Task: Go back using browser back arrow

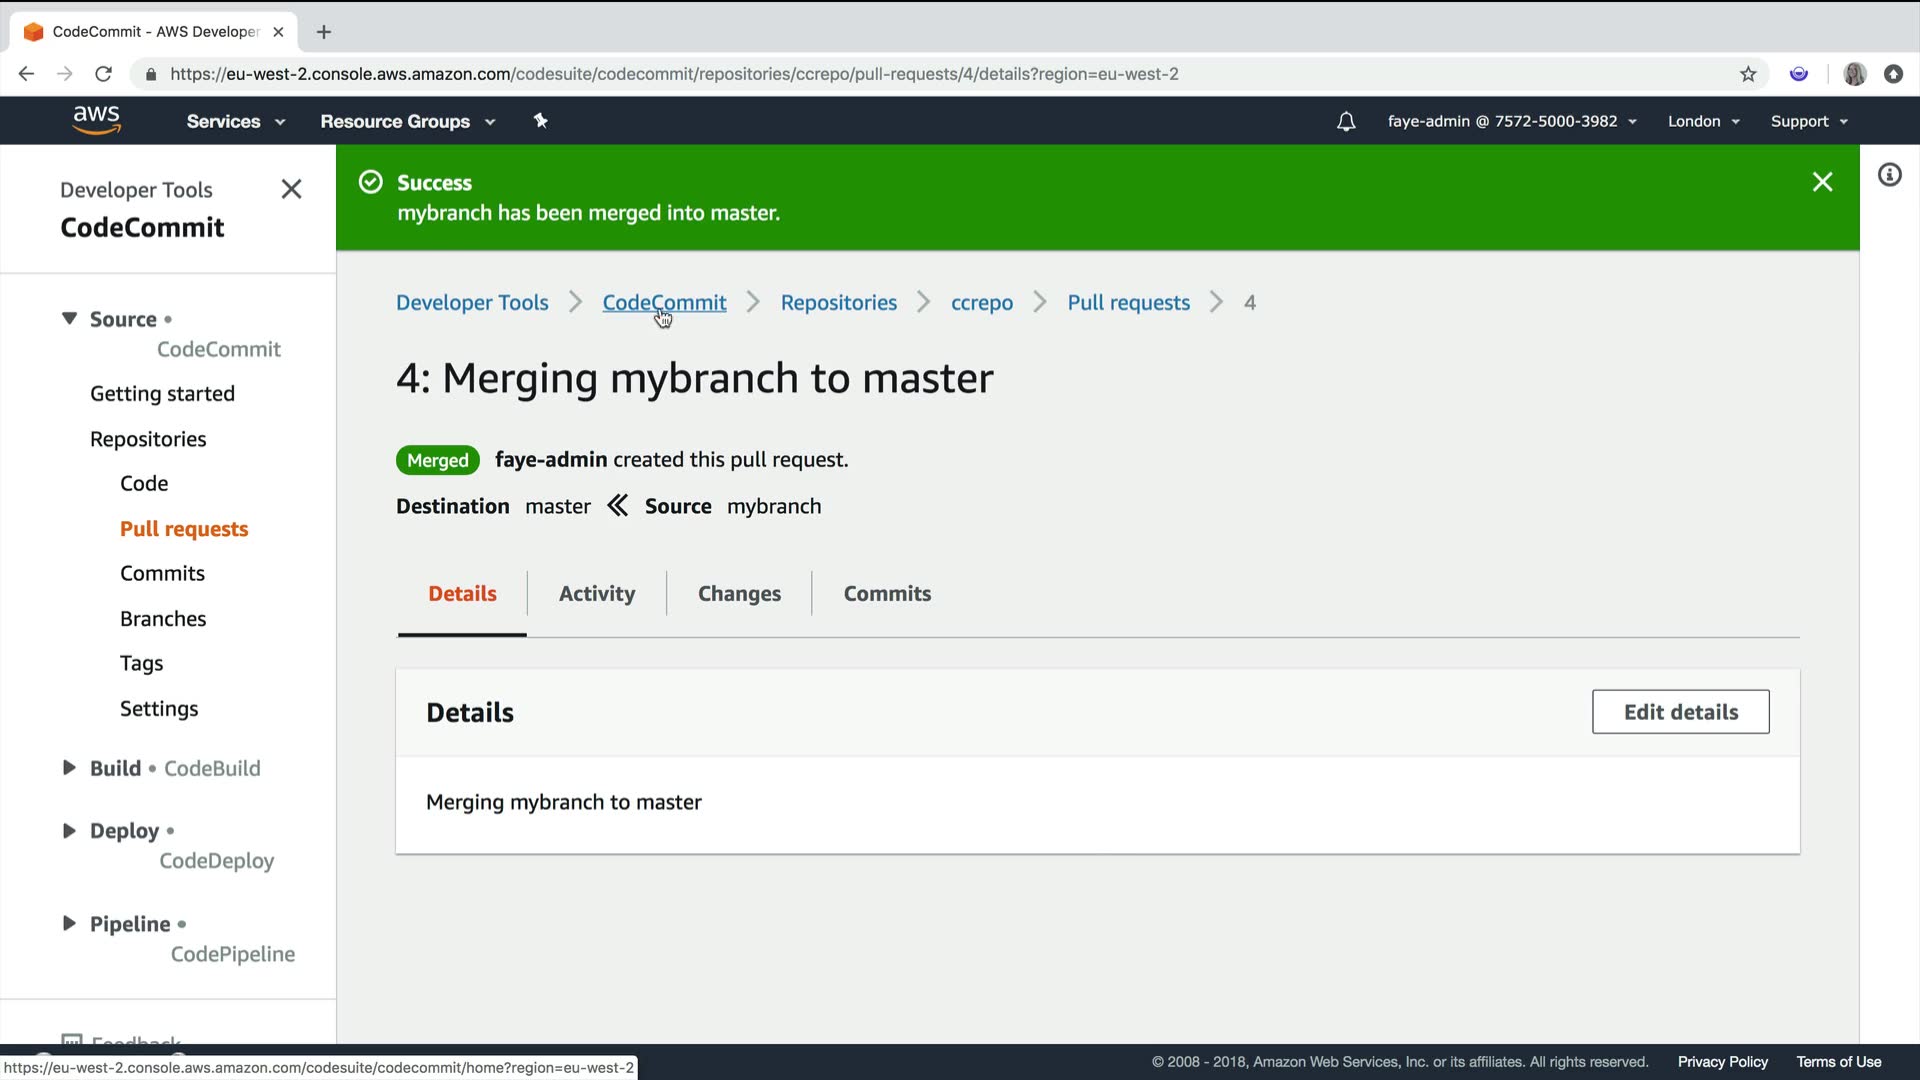Action: [27, 74]
